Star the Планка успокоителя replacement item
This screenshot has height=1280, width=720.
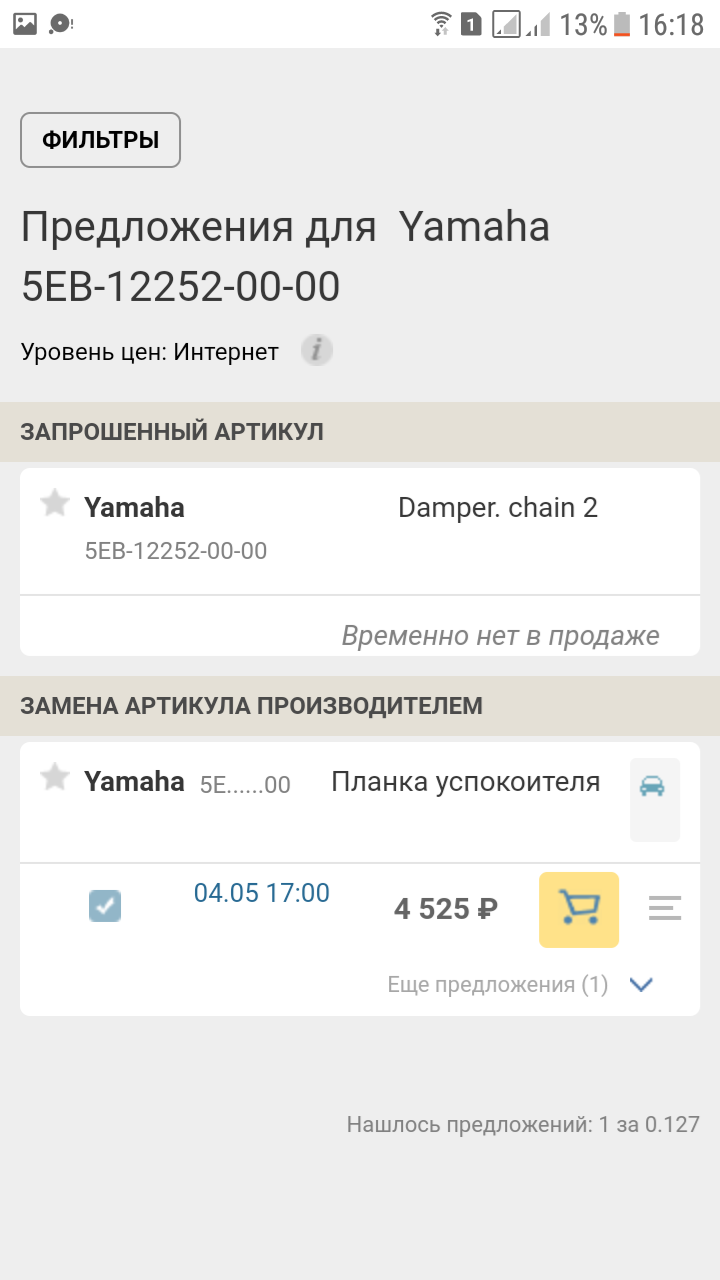coord(55,777)
